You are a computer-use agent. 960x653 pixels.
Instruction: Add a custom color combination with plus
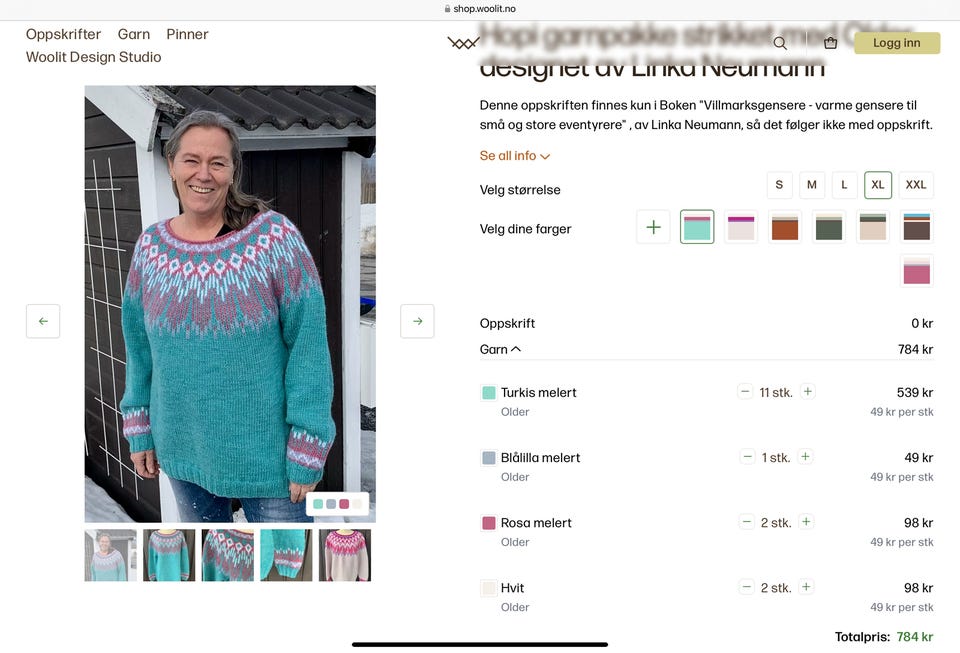tap(653, 227)
